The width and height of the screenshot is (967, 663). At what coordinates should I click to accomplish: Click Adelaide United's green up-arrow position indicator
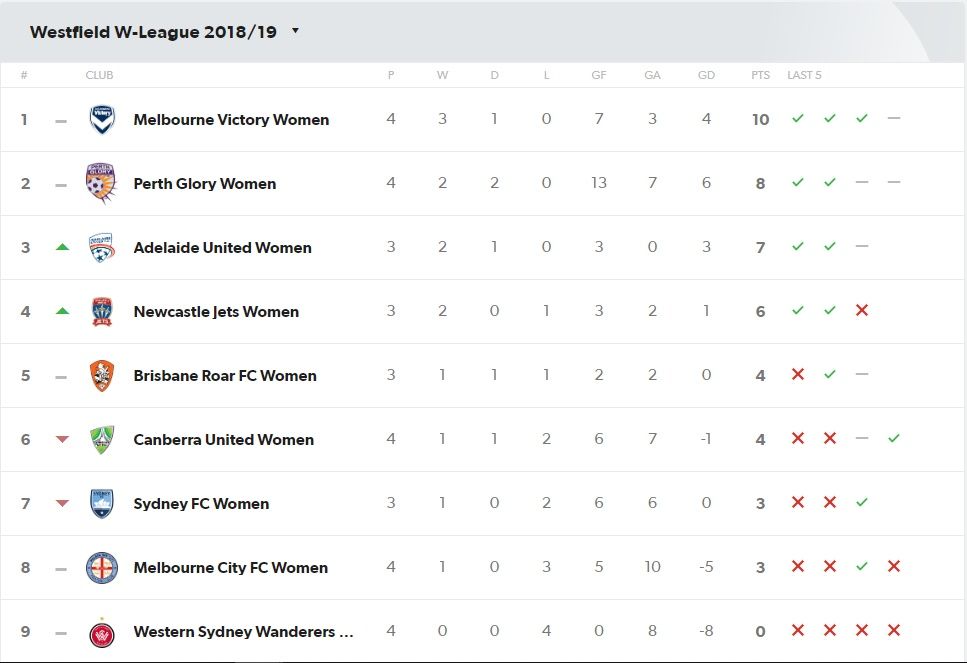click(62, 247)
